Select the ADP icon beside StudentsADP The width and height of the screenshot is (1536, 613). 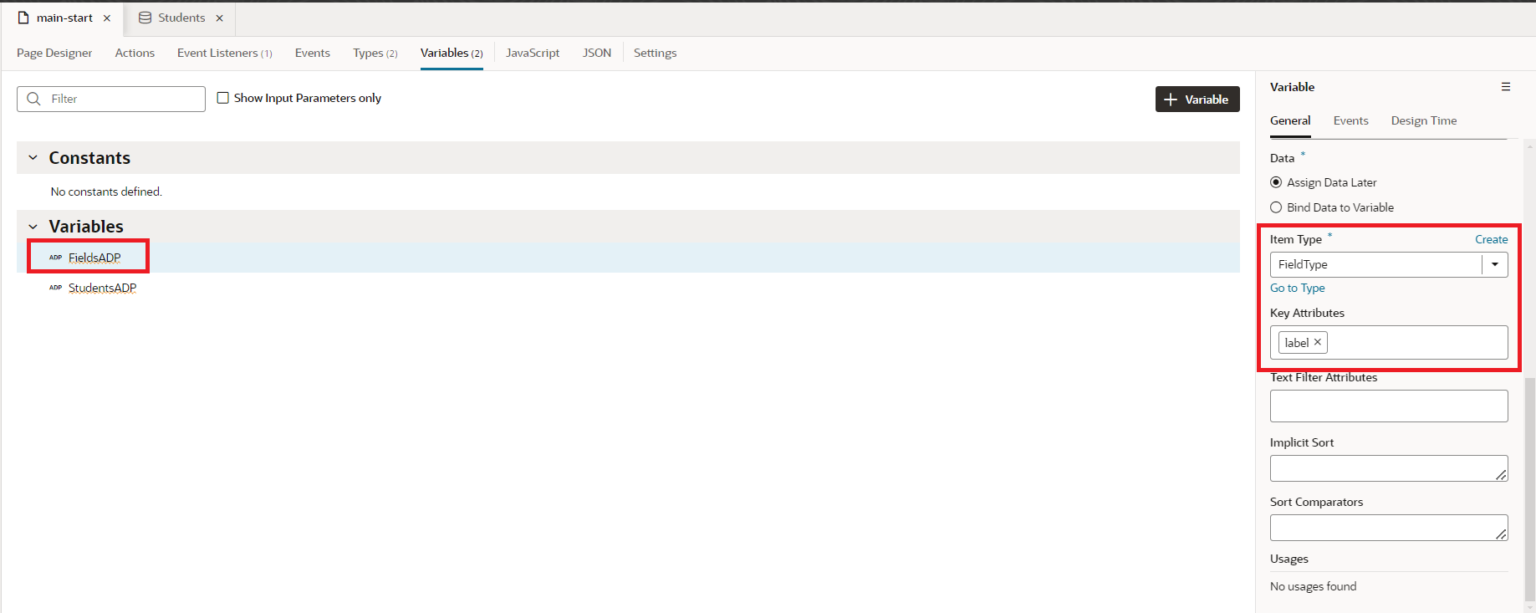tap(53, 288)
